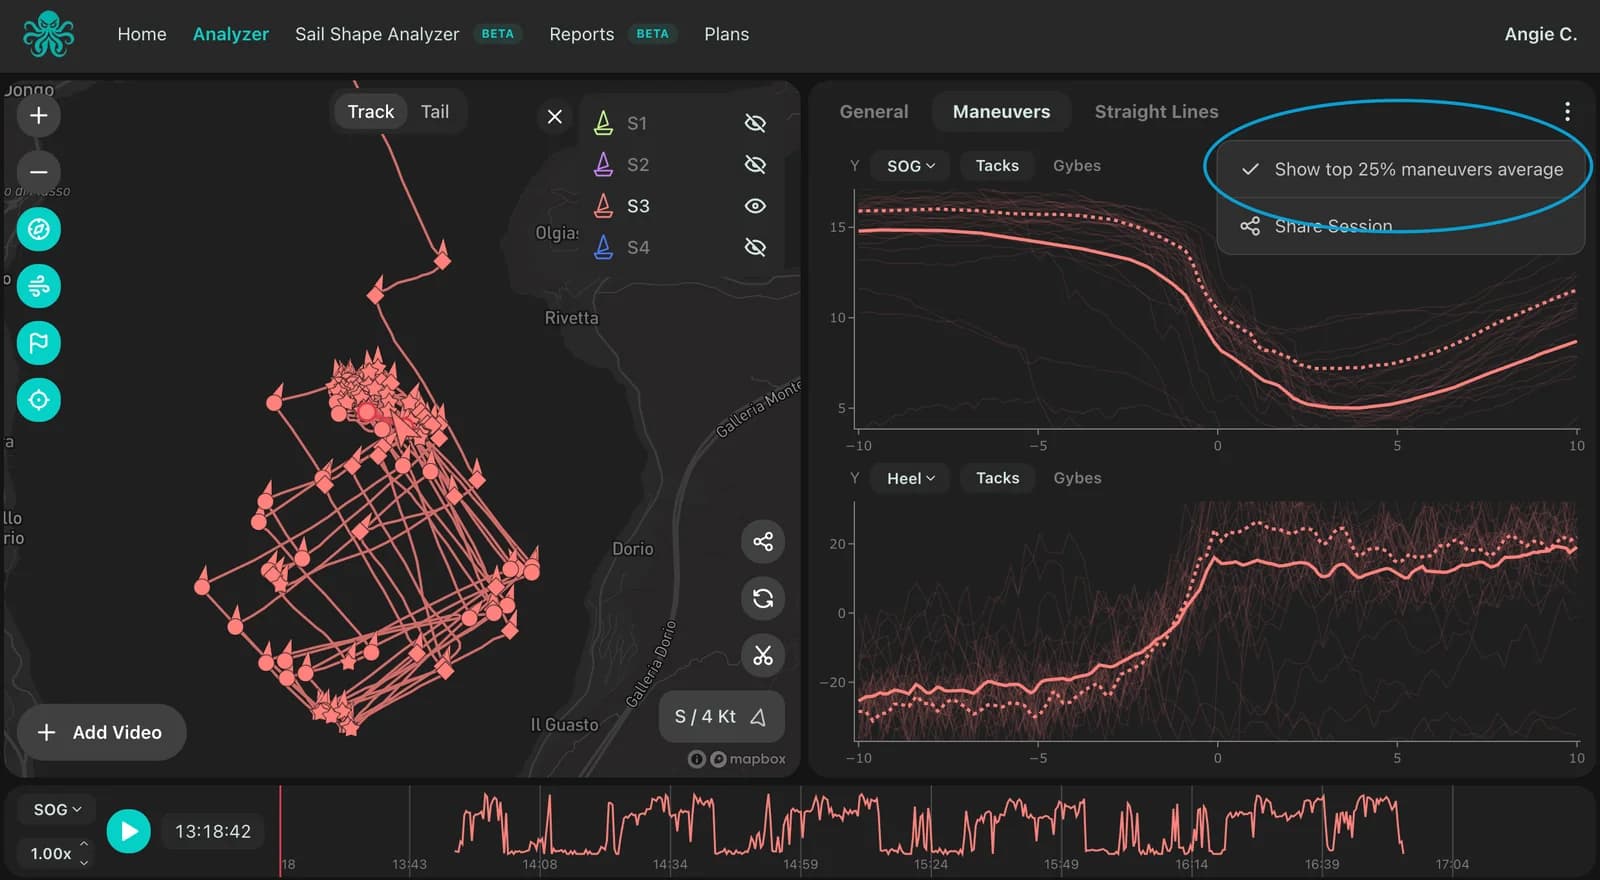Click the map refresh sync button

click(763, 598)
